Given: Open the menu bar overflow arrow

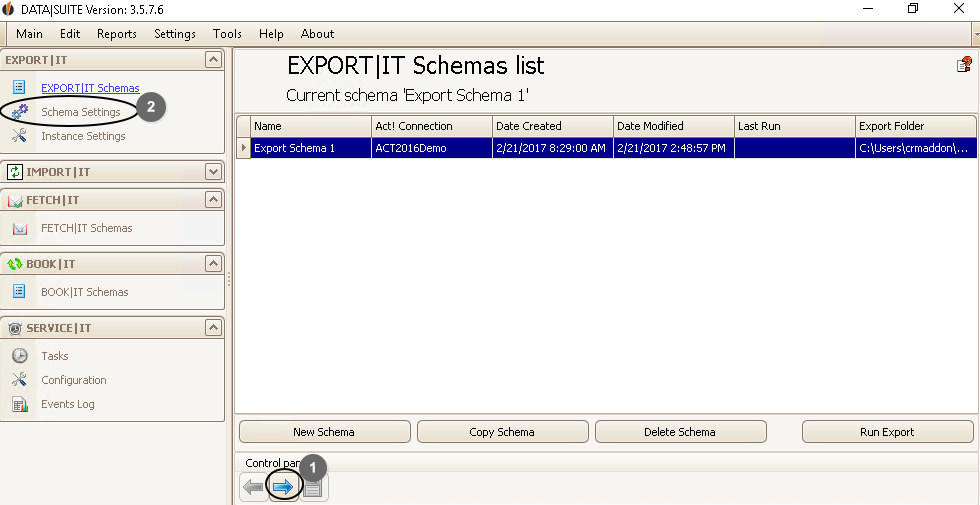Looking at the screenshot, I should pyautogui.click(x=976, y=34).
